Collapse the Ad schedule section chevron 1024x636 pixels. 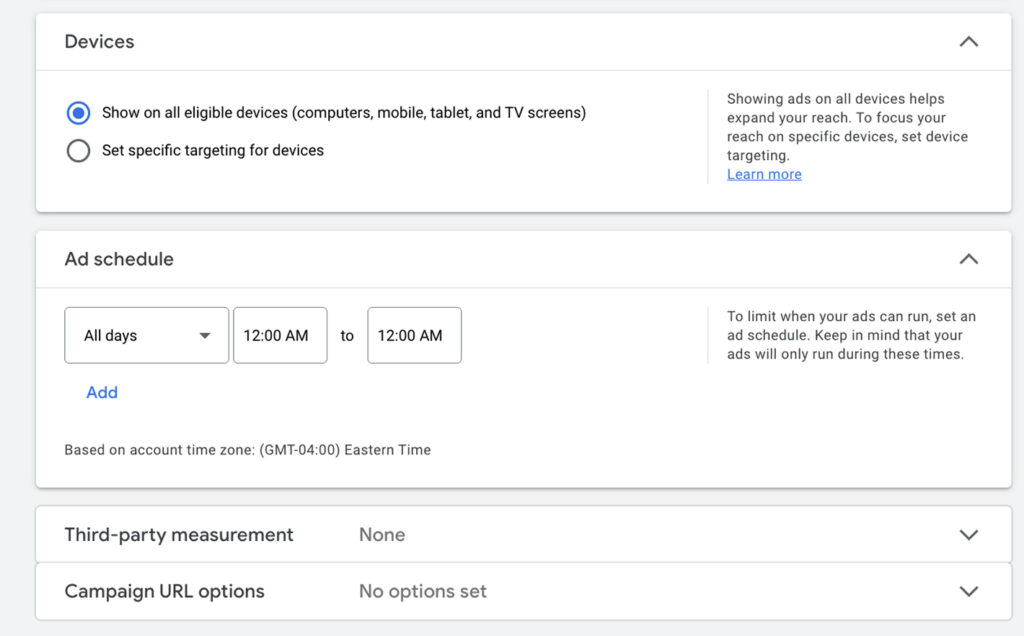pos(968,259)
